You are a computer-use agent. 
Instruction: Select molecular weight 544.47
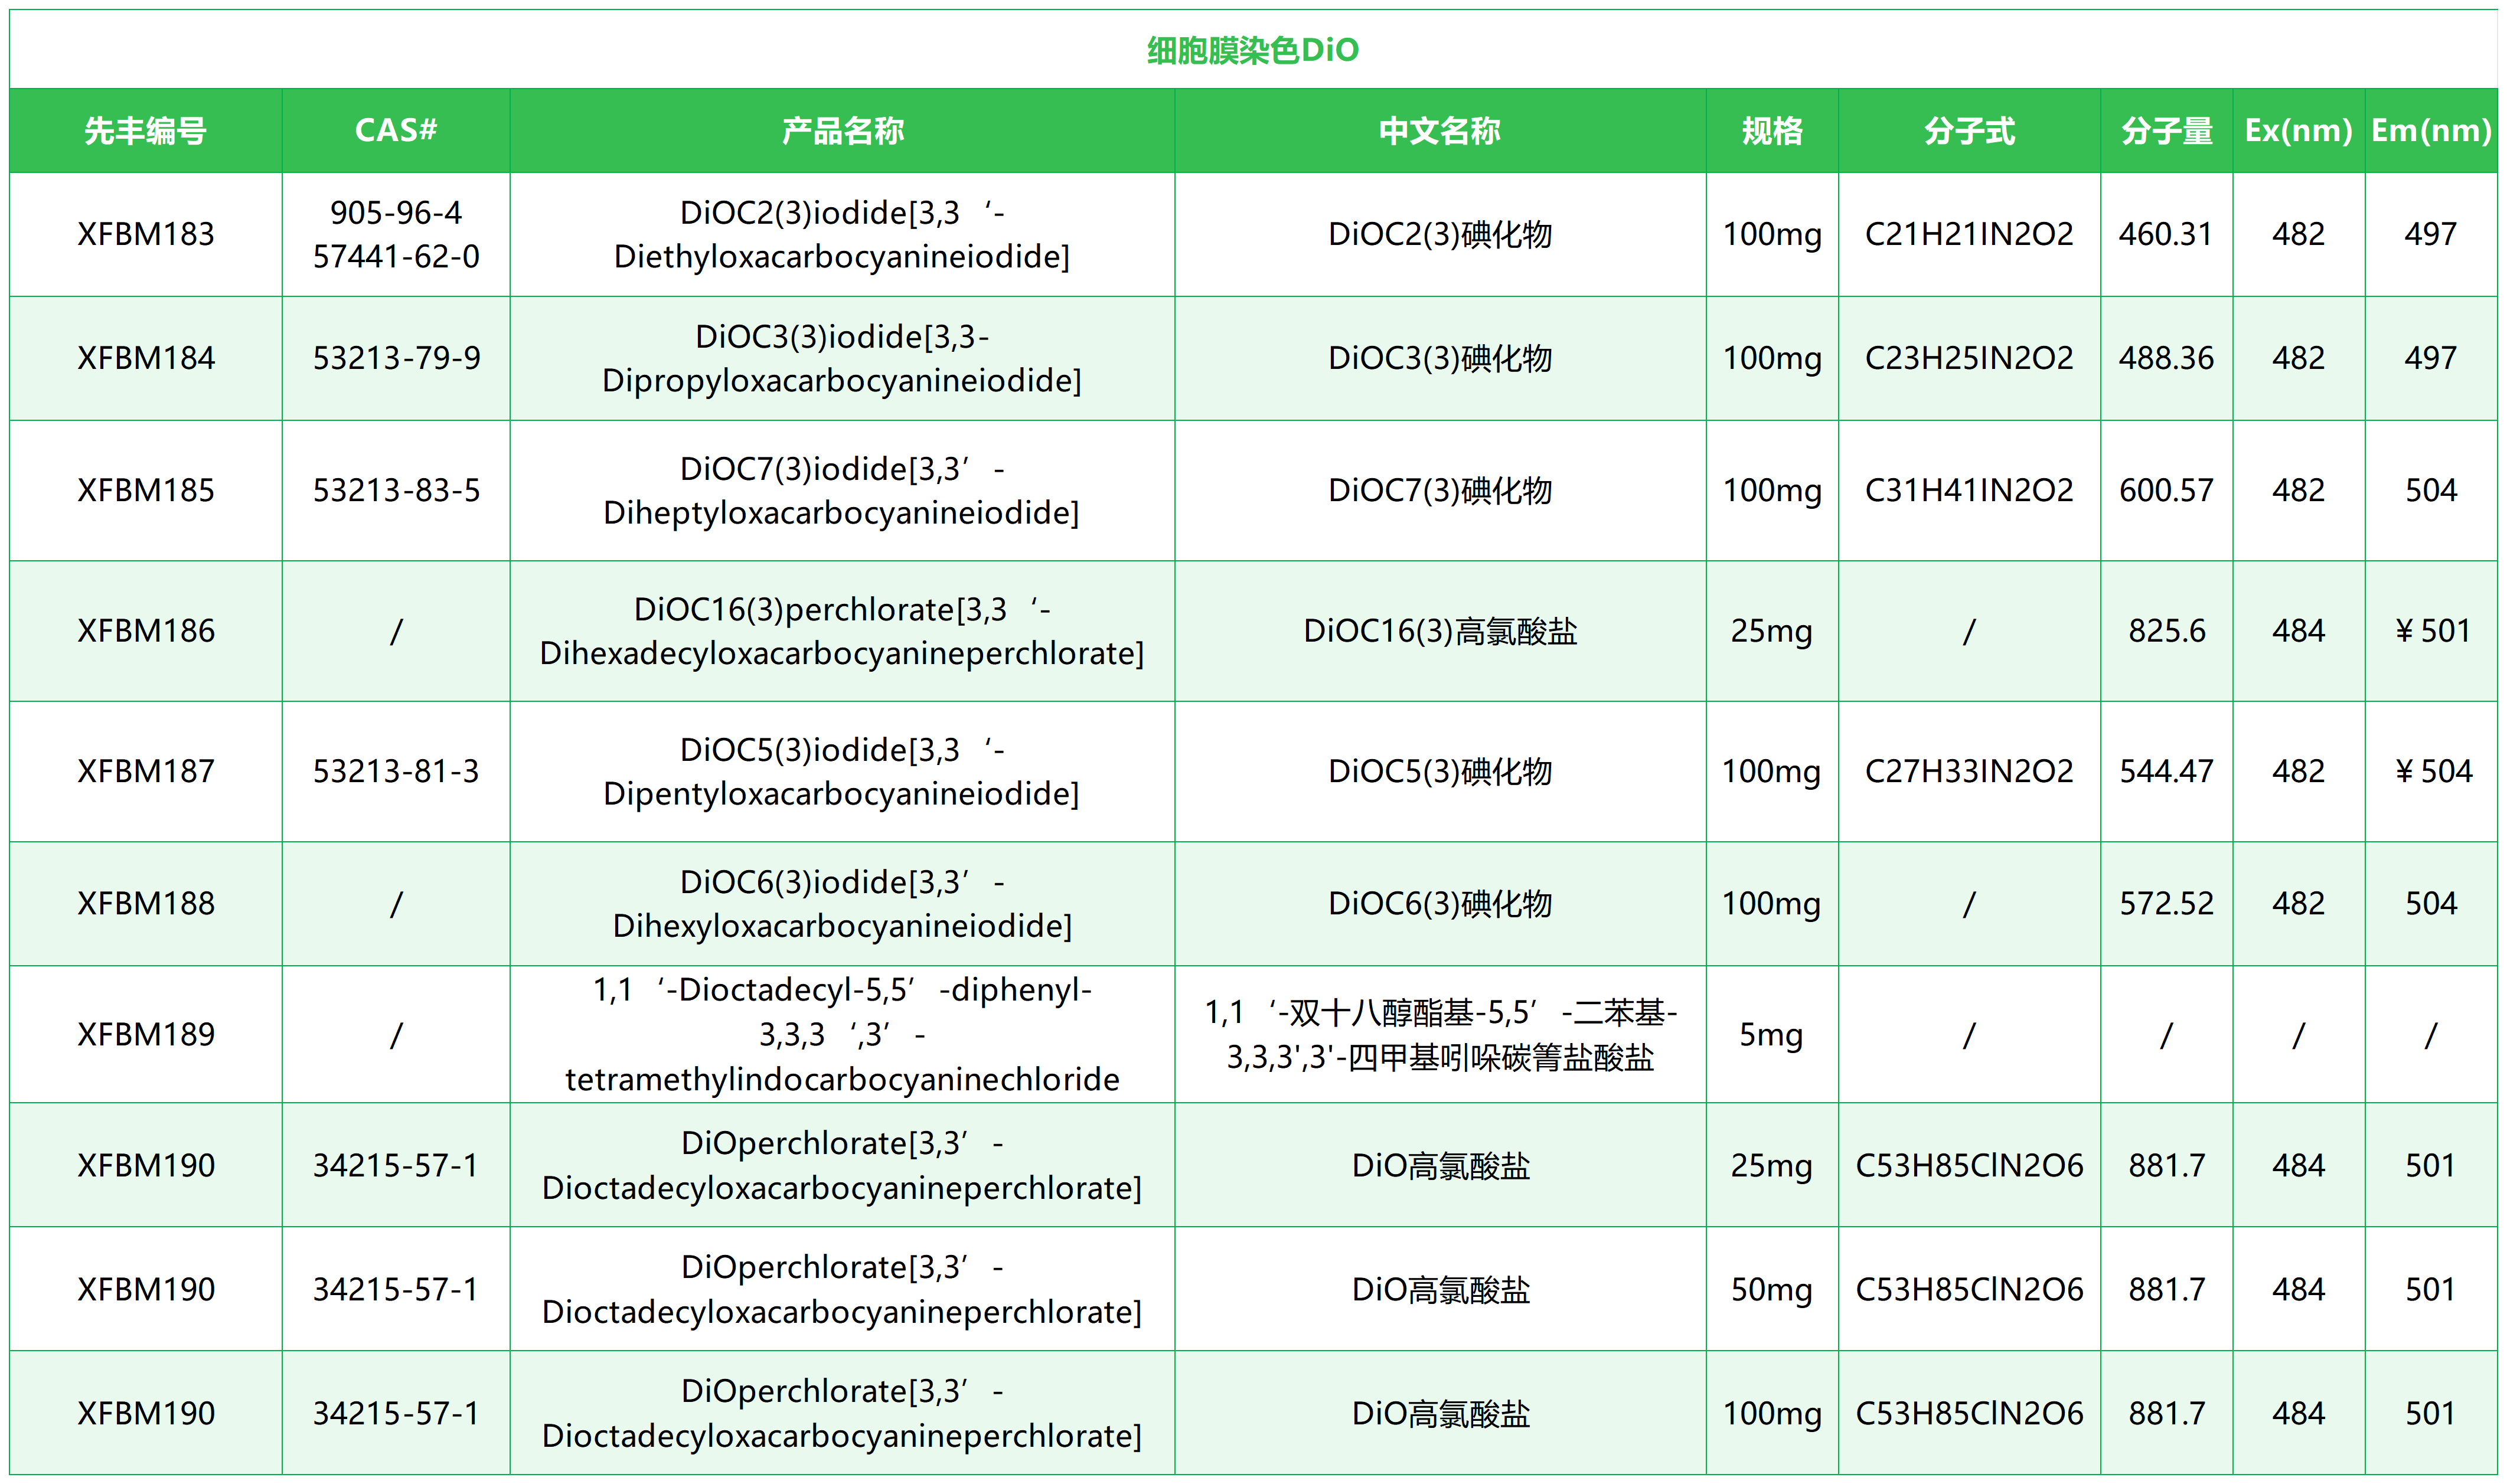pyautogui.click(x=2166, y=771)
